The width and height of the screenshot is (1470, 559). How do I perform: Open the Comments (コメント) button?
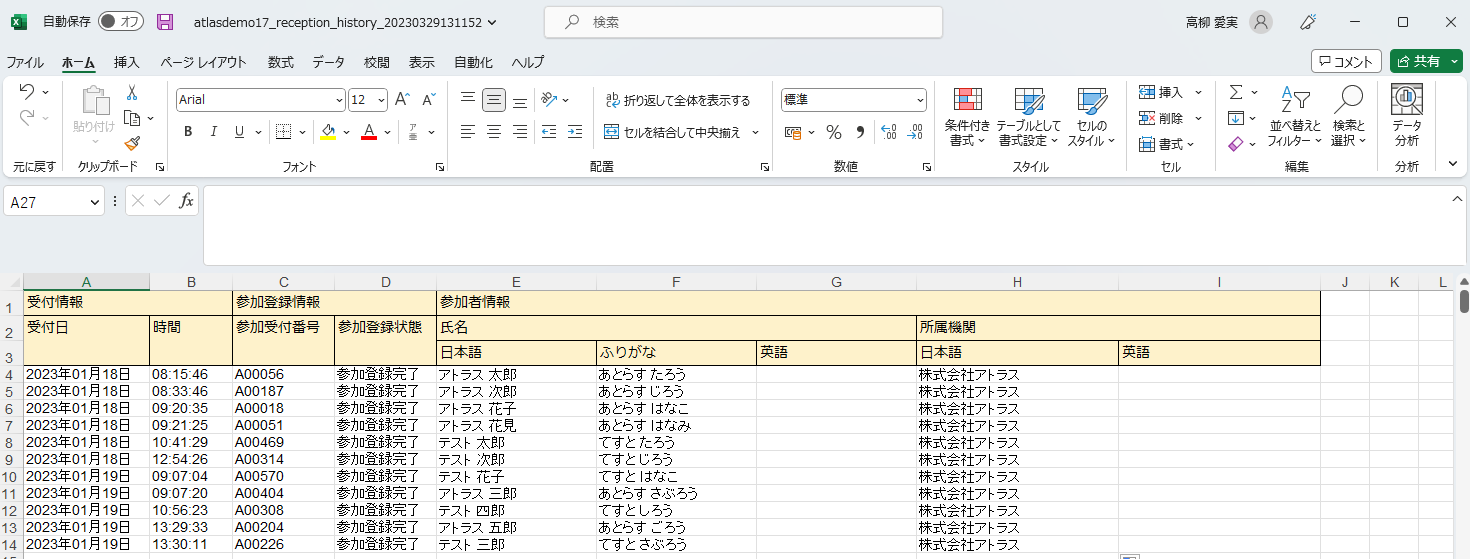click(x=1346, y=62)
